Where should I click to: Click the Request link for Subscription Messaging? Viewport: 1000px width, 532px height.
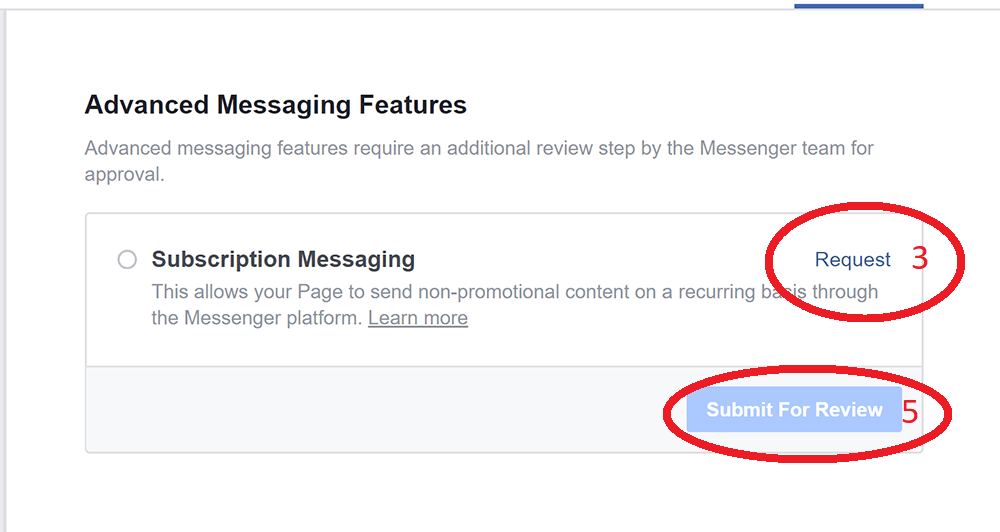coord(852,260)
